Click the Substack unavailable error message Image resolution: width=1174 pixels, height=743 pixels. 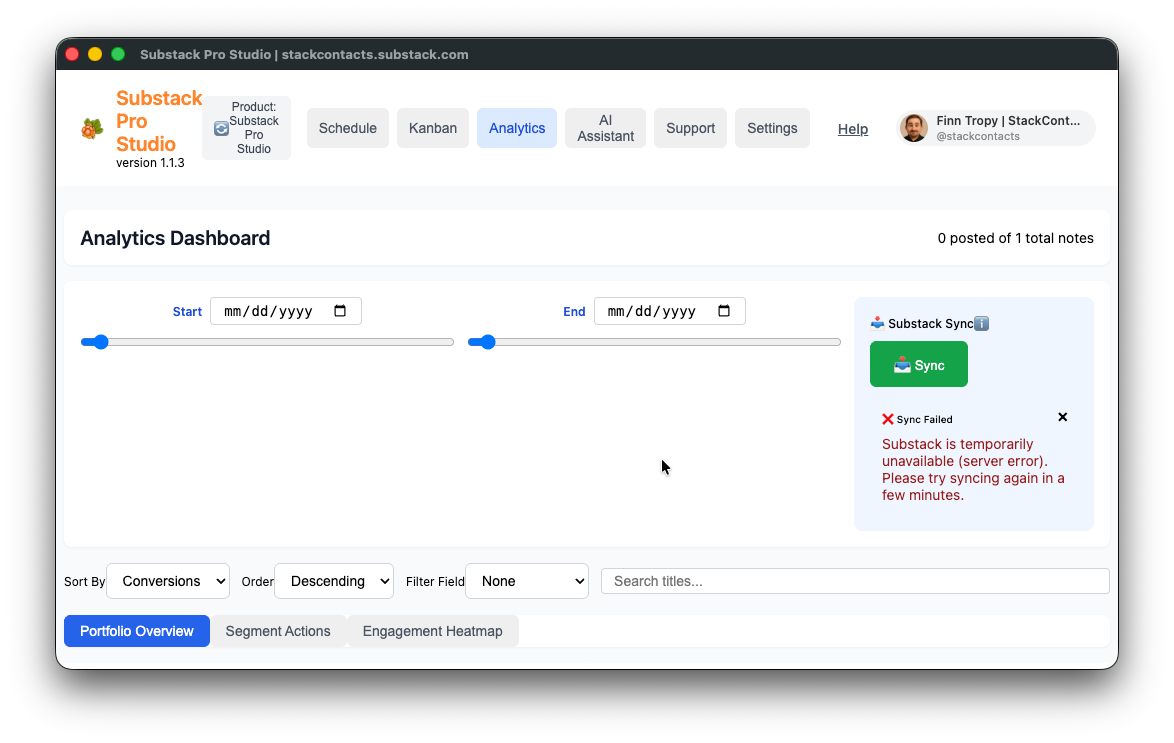[x=973, y=470]
